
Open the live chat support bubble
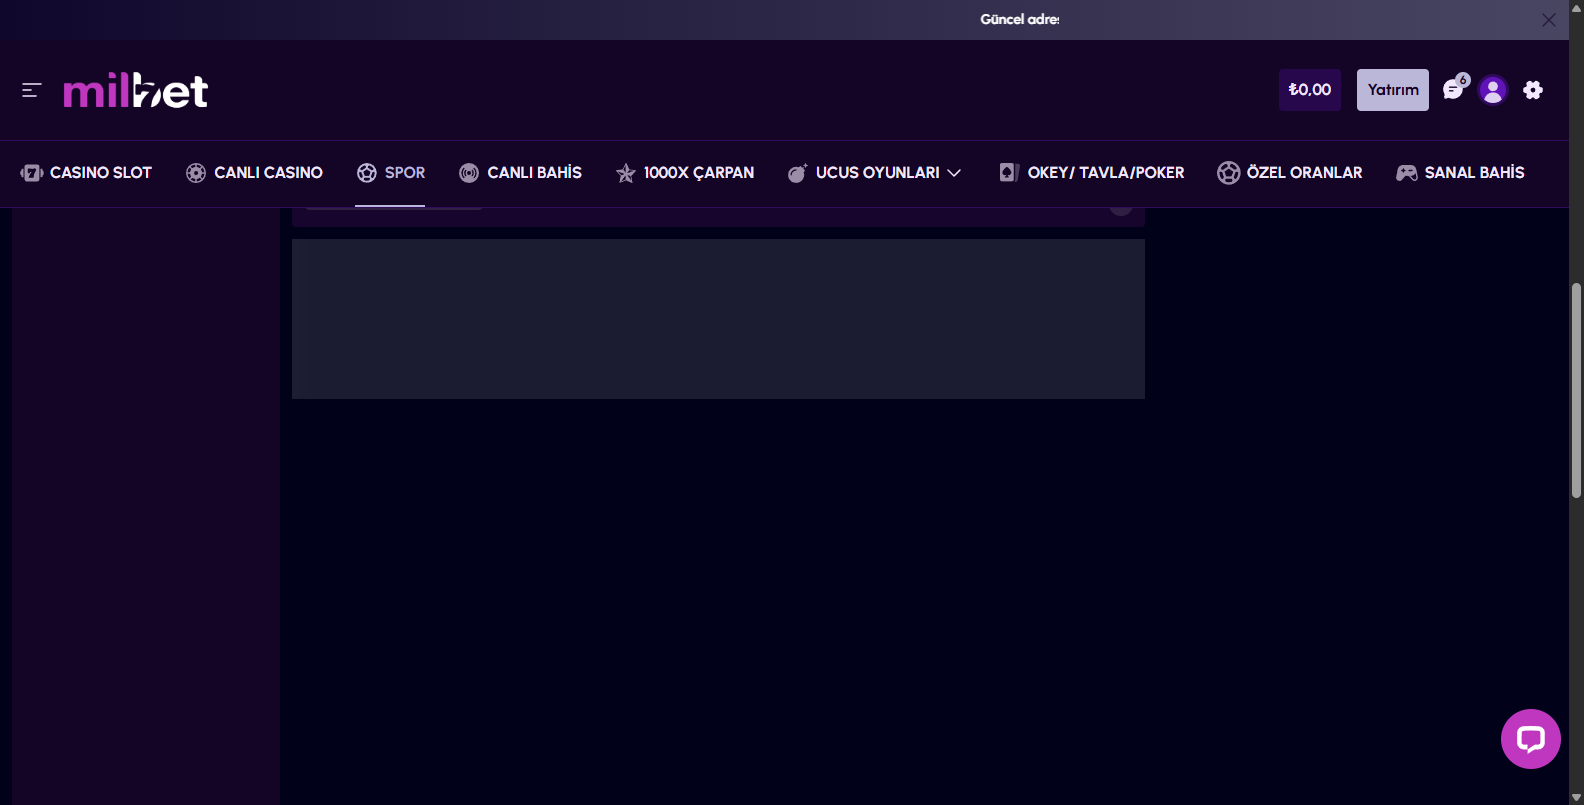1530,739
